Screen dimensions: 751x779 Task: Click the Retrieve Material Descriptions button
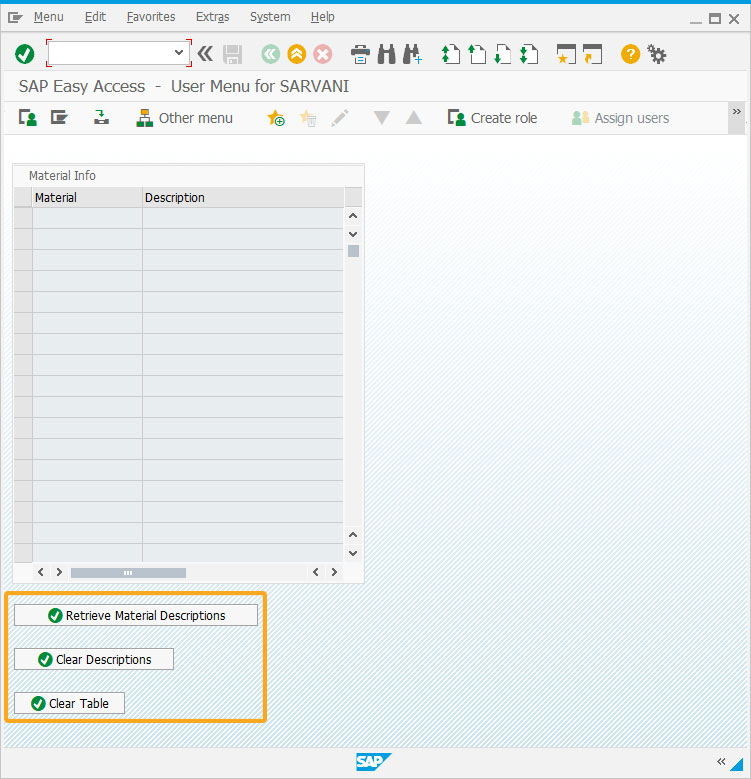(136, 615)
